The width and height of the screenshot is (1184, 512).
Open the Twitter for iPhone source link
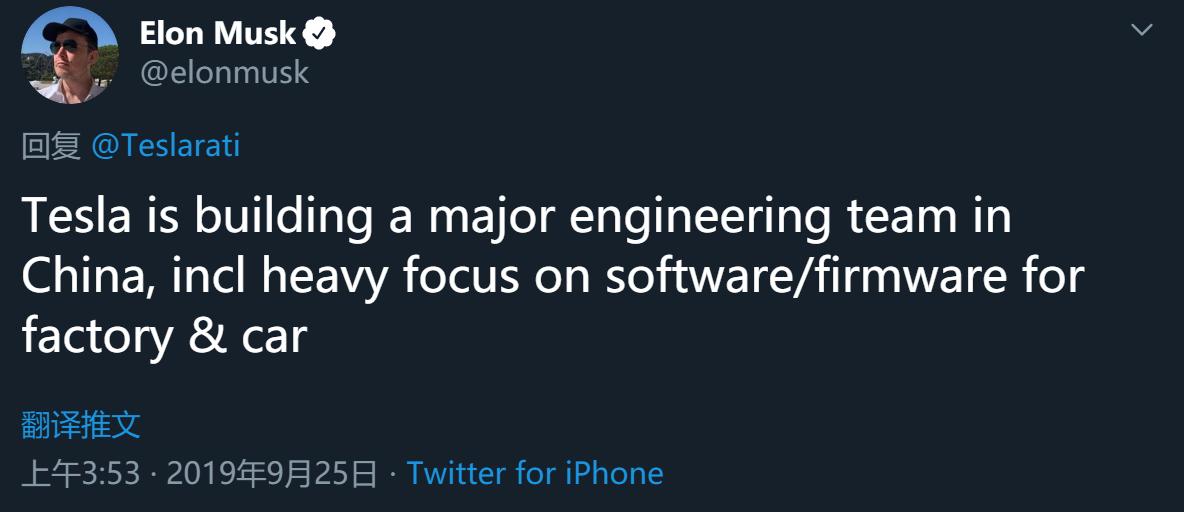point(535,473)
